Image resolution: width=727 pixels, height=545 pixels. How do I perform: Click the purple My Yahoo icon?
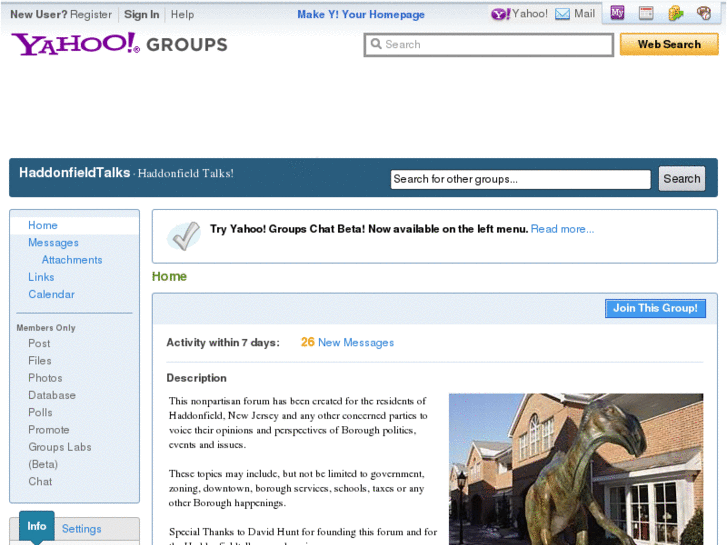[x=617, y=13]
